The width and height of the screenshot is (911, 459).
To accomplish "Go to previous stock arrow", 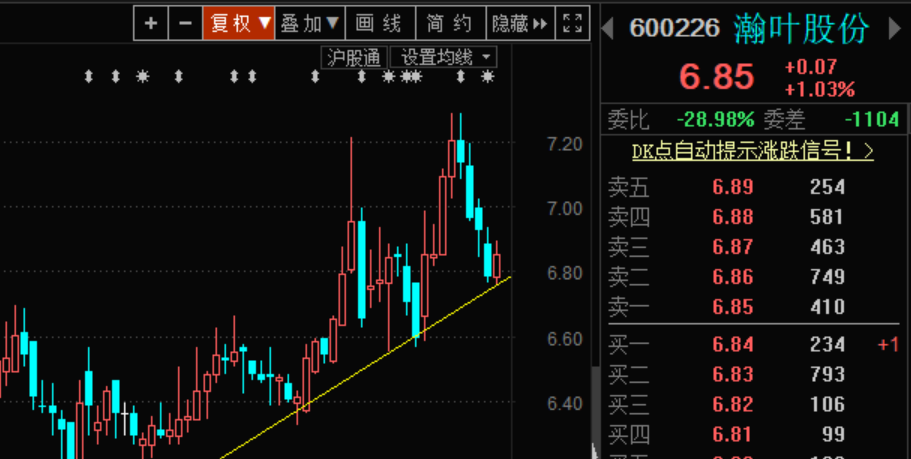I will 608,28.
